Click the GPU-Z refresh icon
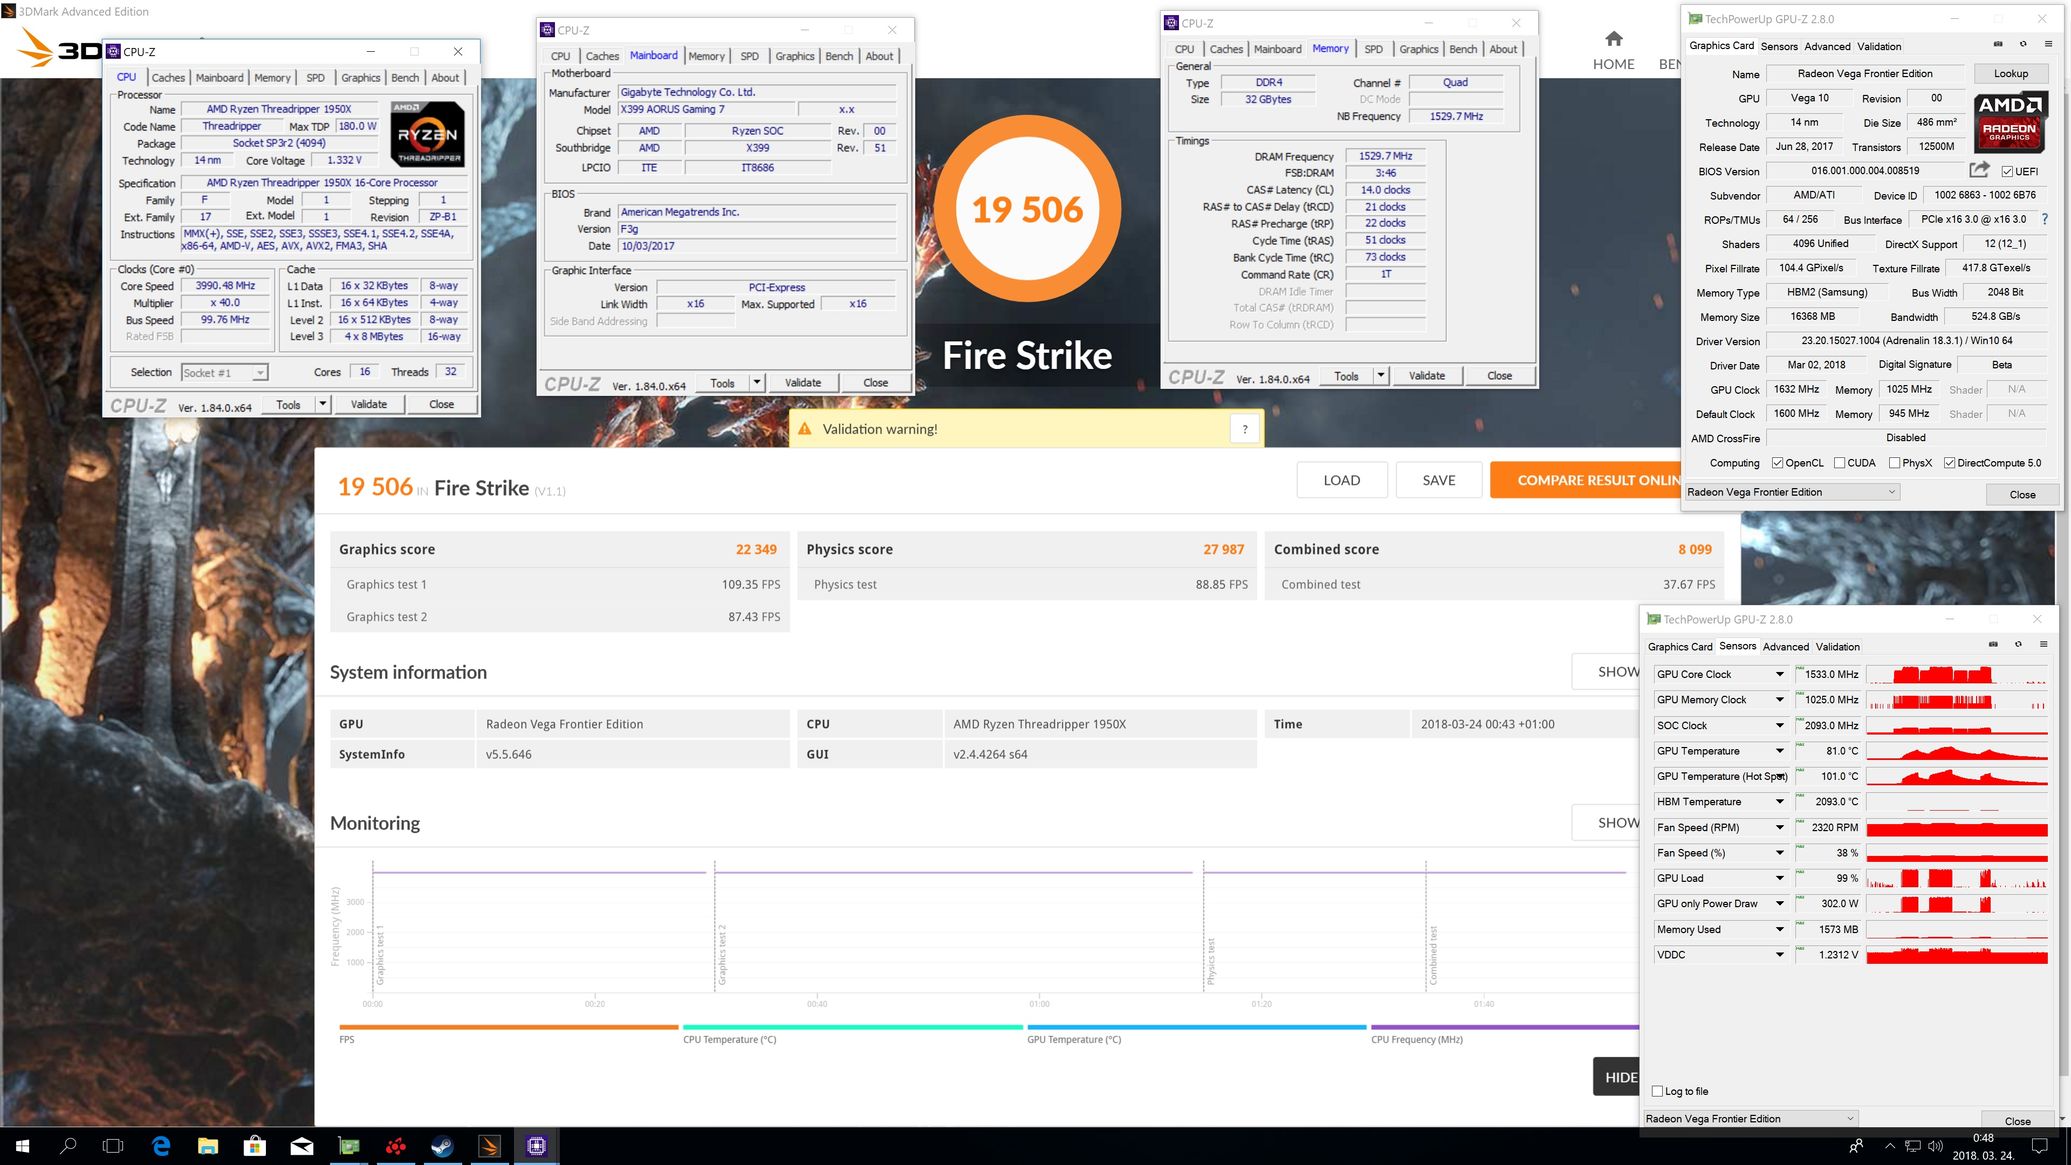Viewport: 2071px width, 1165px height. 2023,44
